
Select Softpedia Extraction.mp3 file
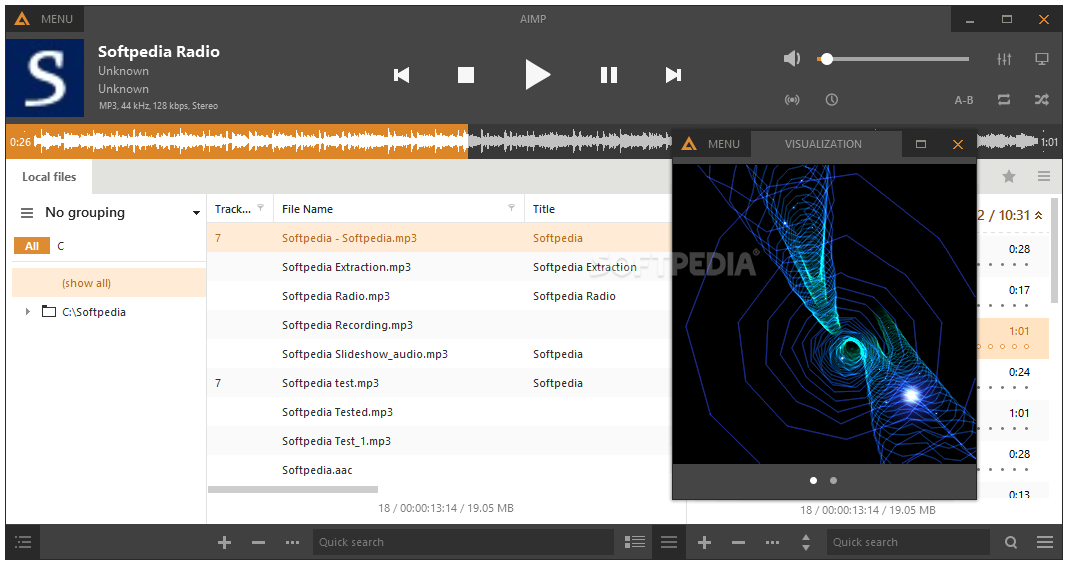click(346, 267)
